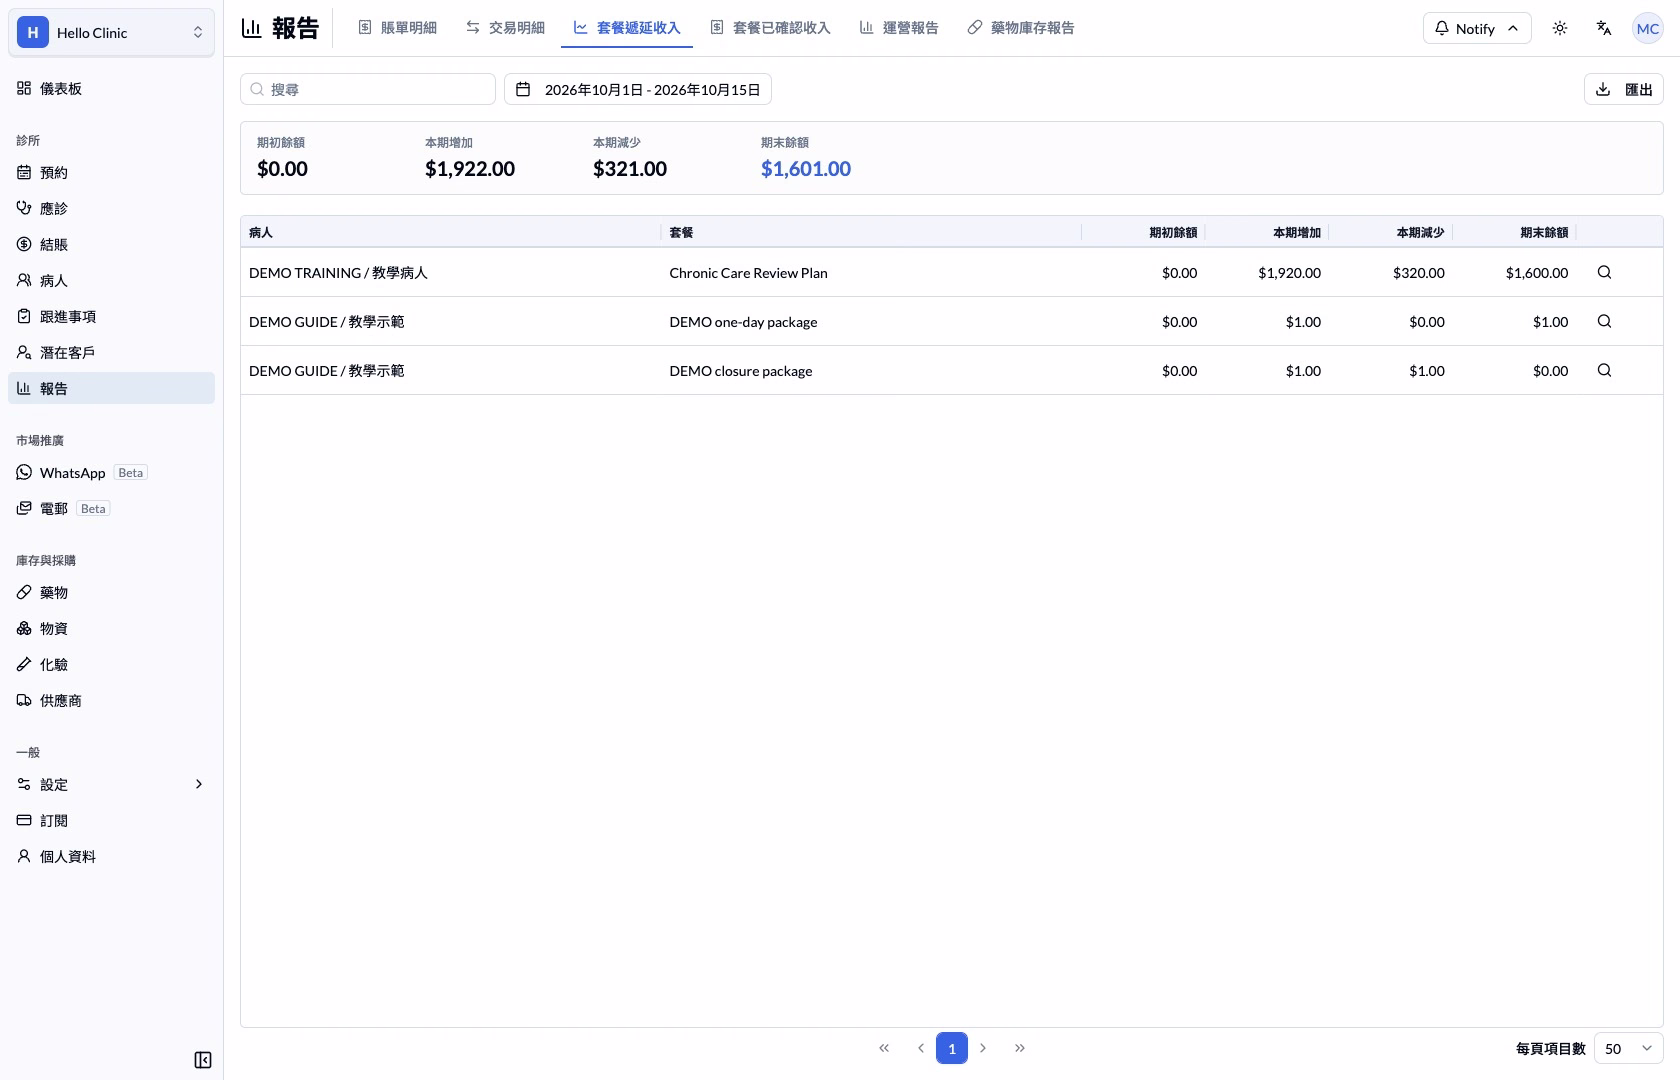Open the Hello Clinic switcher dropdown

click(111, 33)
